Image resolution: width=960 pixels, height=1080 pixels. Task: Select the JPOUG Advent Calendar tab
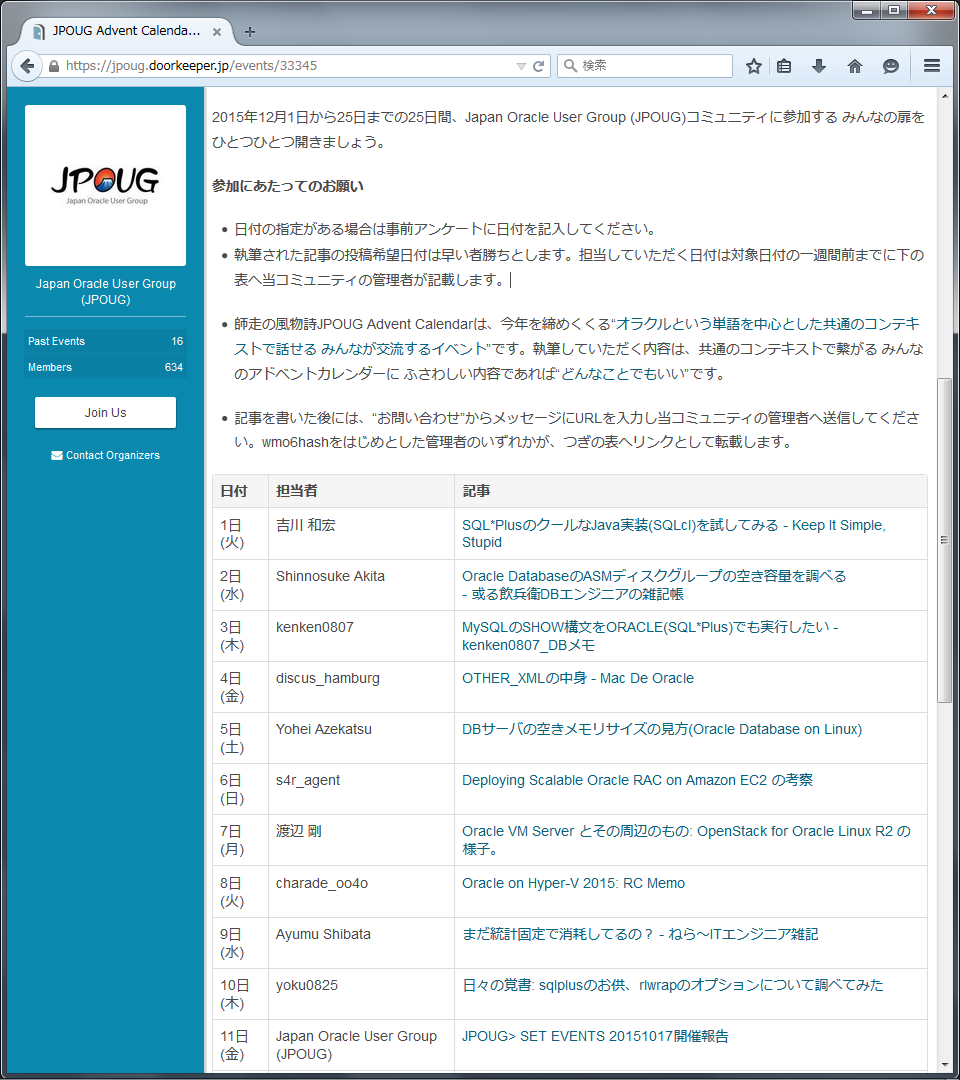[125, 31]
